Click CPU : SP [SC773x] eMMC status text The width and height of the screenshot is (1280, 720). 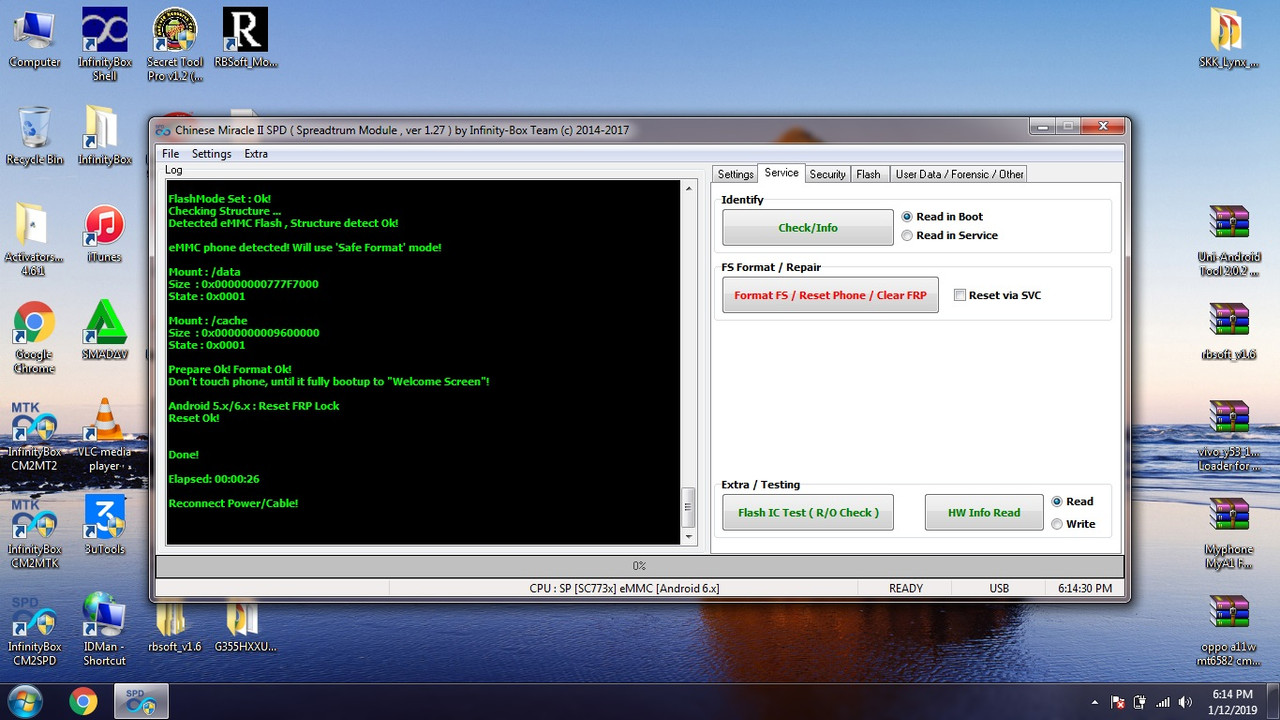point(624,589)
